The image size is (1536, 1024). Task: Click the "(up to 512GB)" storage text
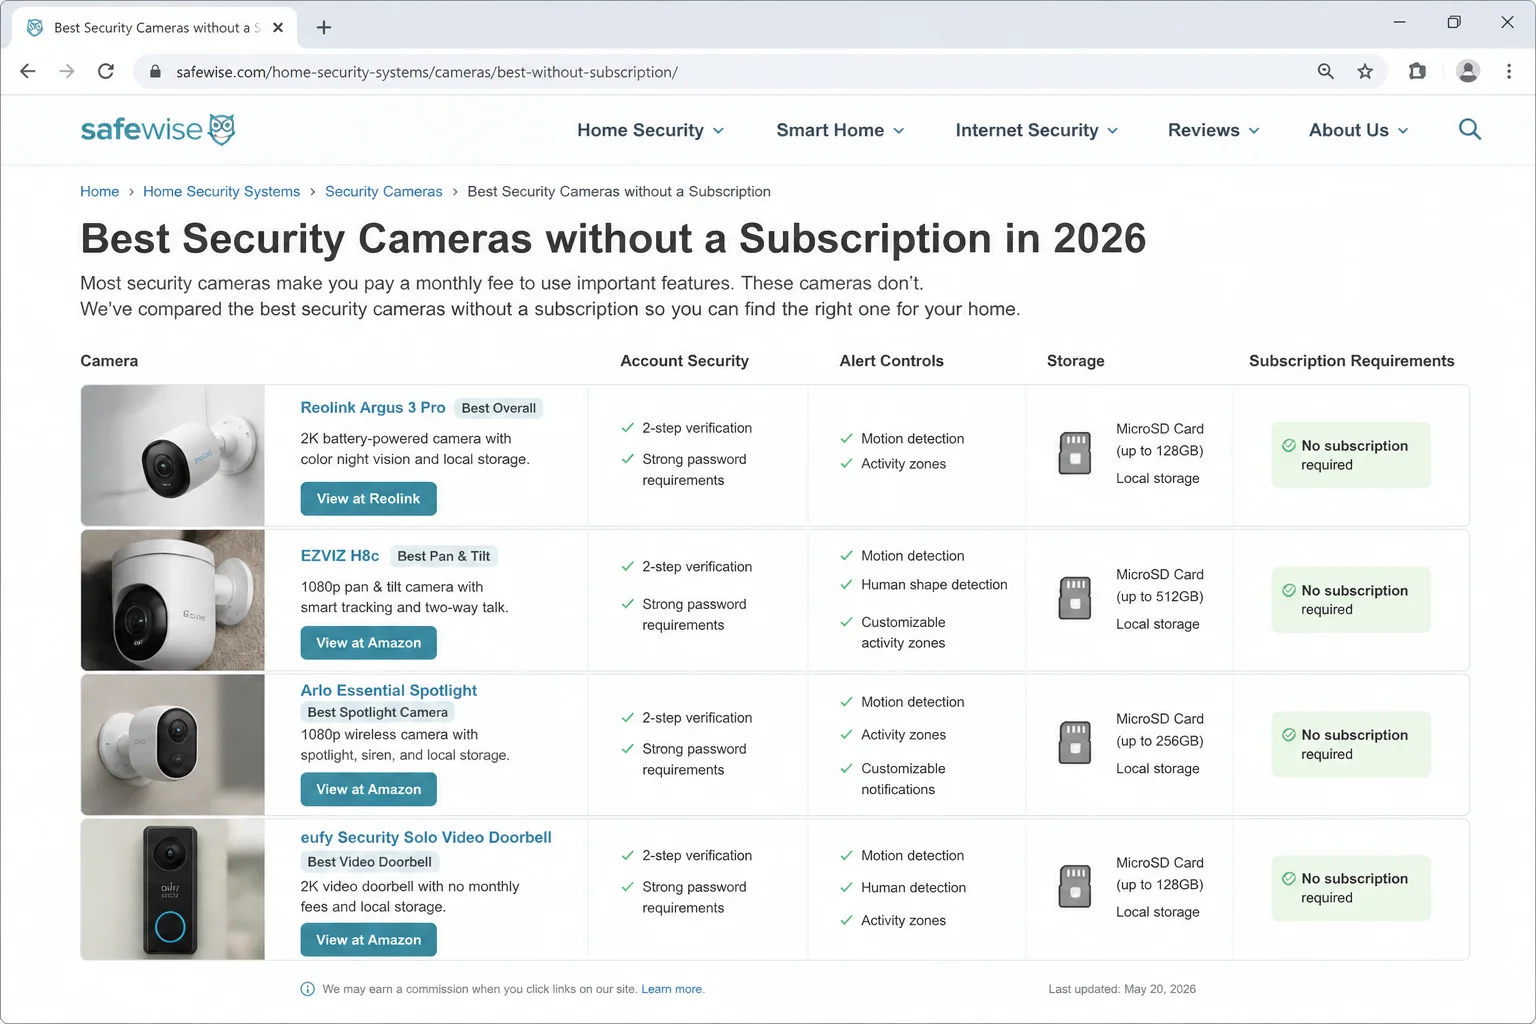1160,597
